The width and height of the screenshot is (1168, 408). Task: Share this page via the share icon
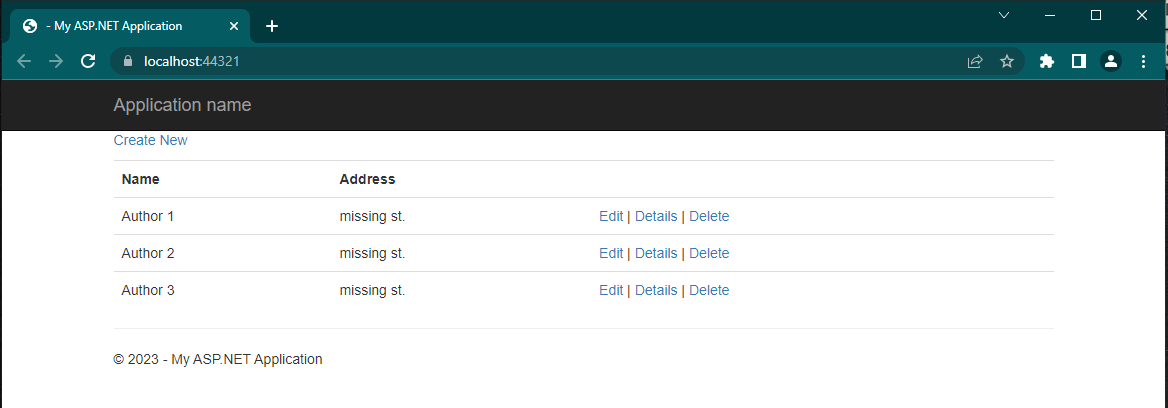point(974,61)
